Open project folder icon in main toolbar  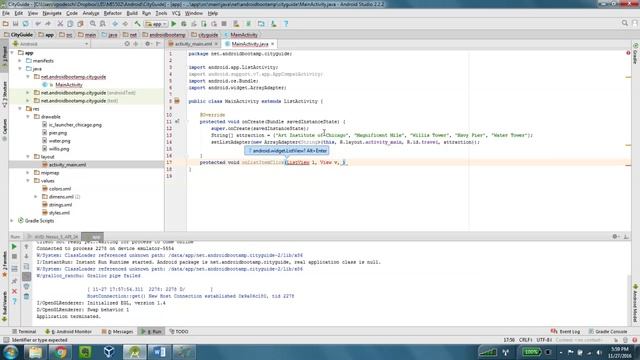pos(5,24)
